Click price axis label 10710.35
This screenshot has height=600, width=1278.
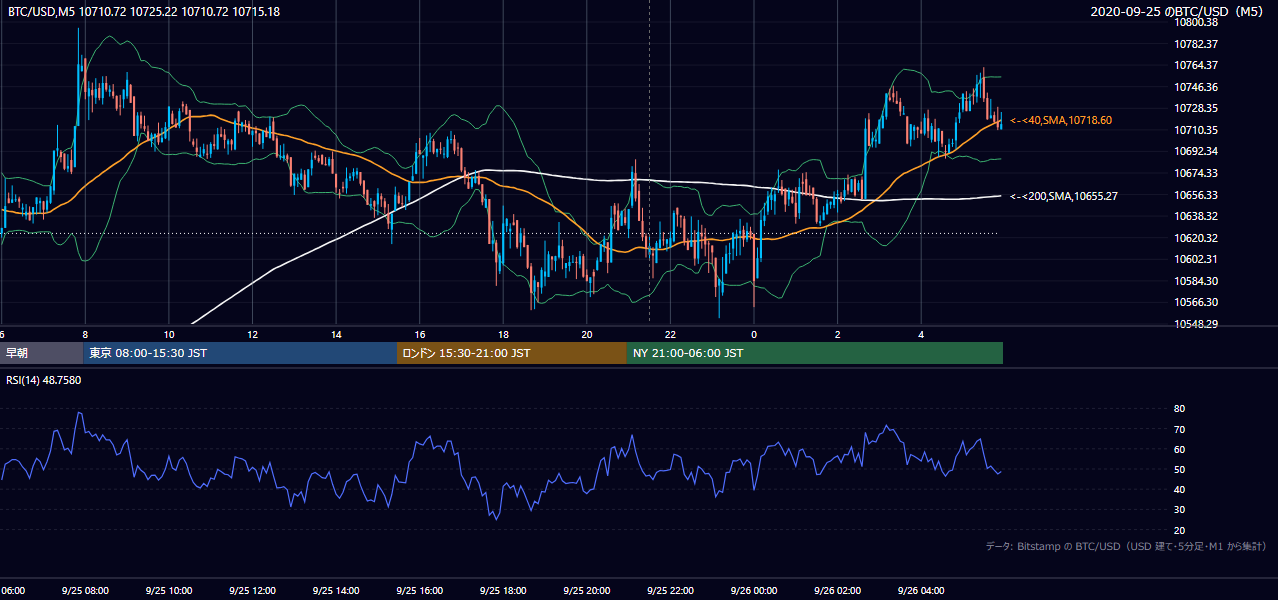pyautogui.click(x=1196, y=130)
